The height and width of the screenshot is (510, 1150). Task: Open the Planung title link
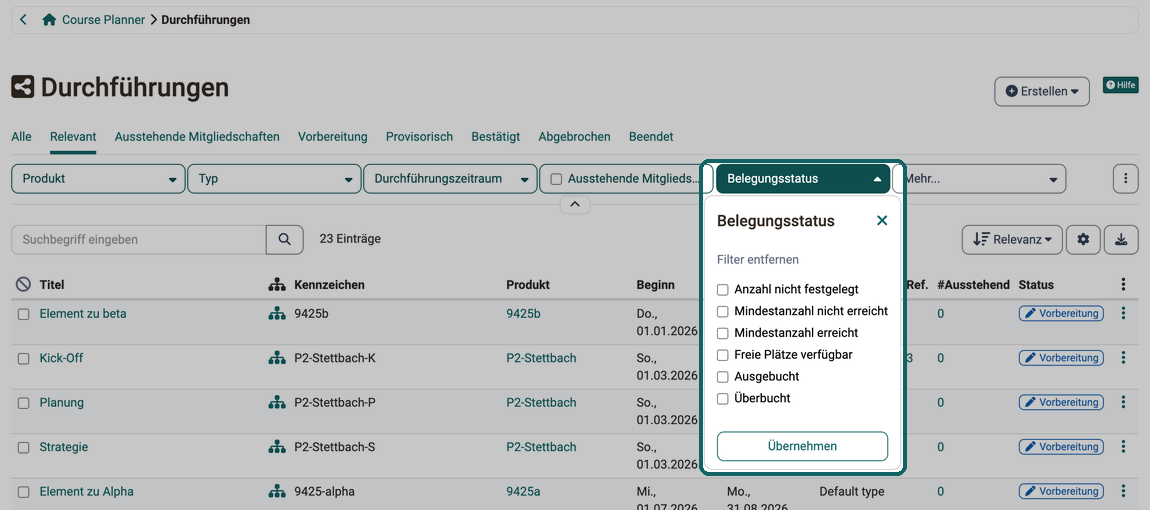coord(62,402)
